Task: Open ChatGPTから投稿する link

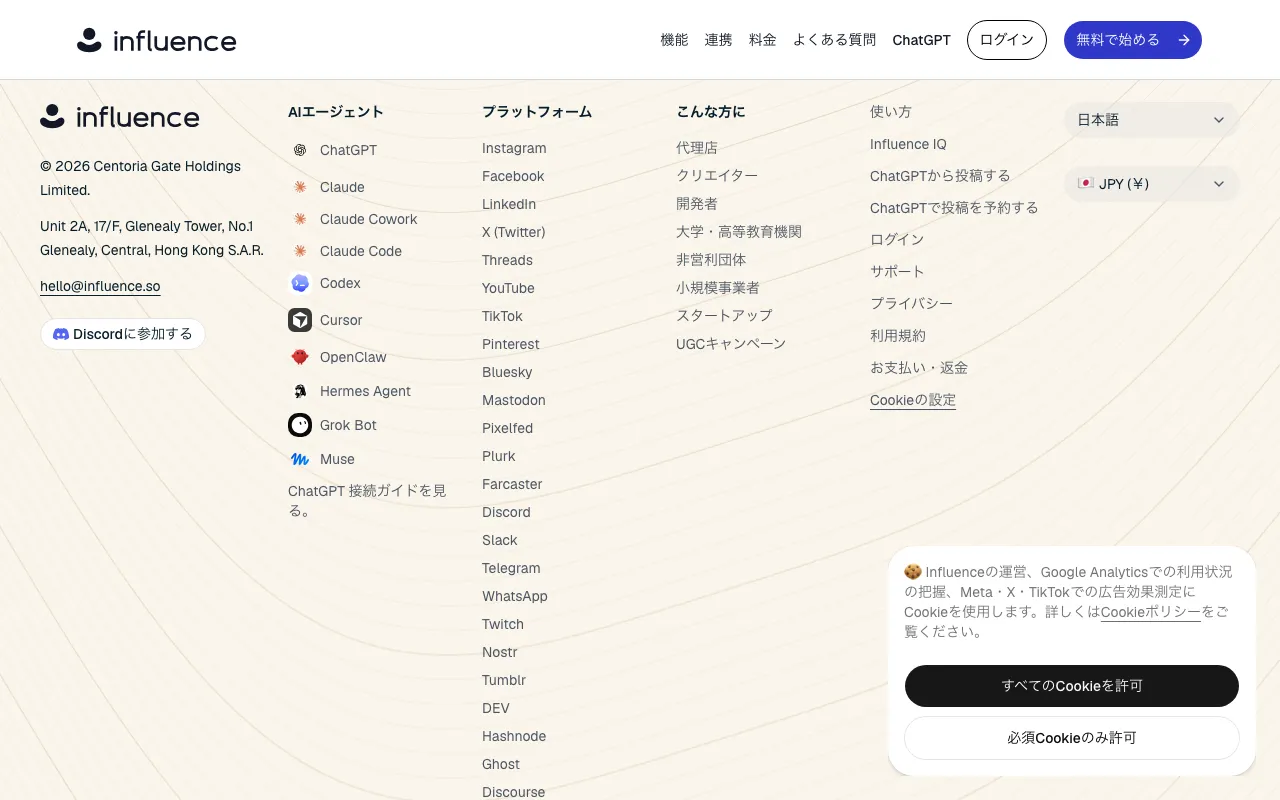Action: coord(940,176)
